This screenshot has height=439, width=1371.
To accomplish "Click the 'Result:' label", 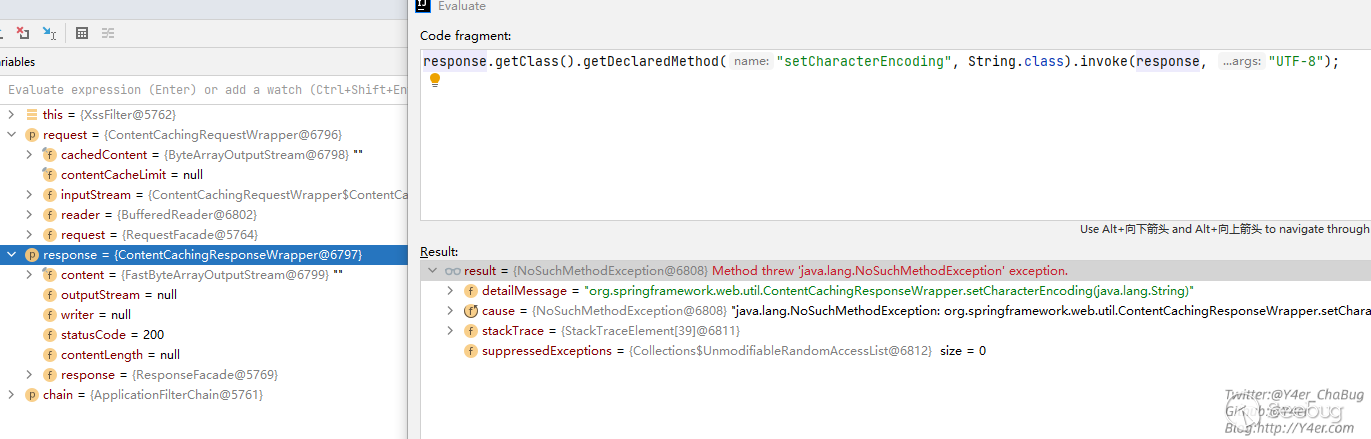I will 439,252.
